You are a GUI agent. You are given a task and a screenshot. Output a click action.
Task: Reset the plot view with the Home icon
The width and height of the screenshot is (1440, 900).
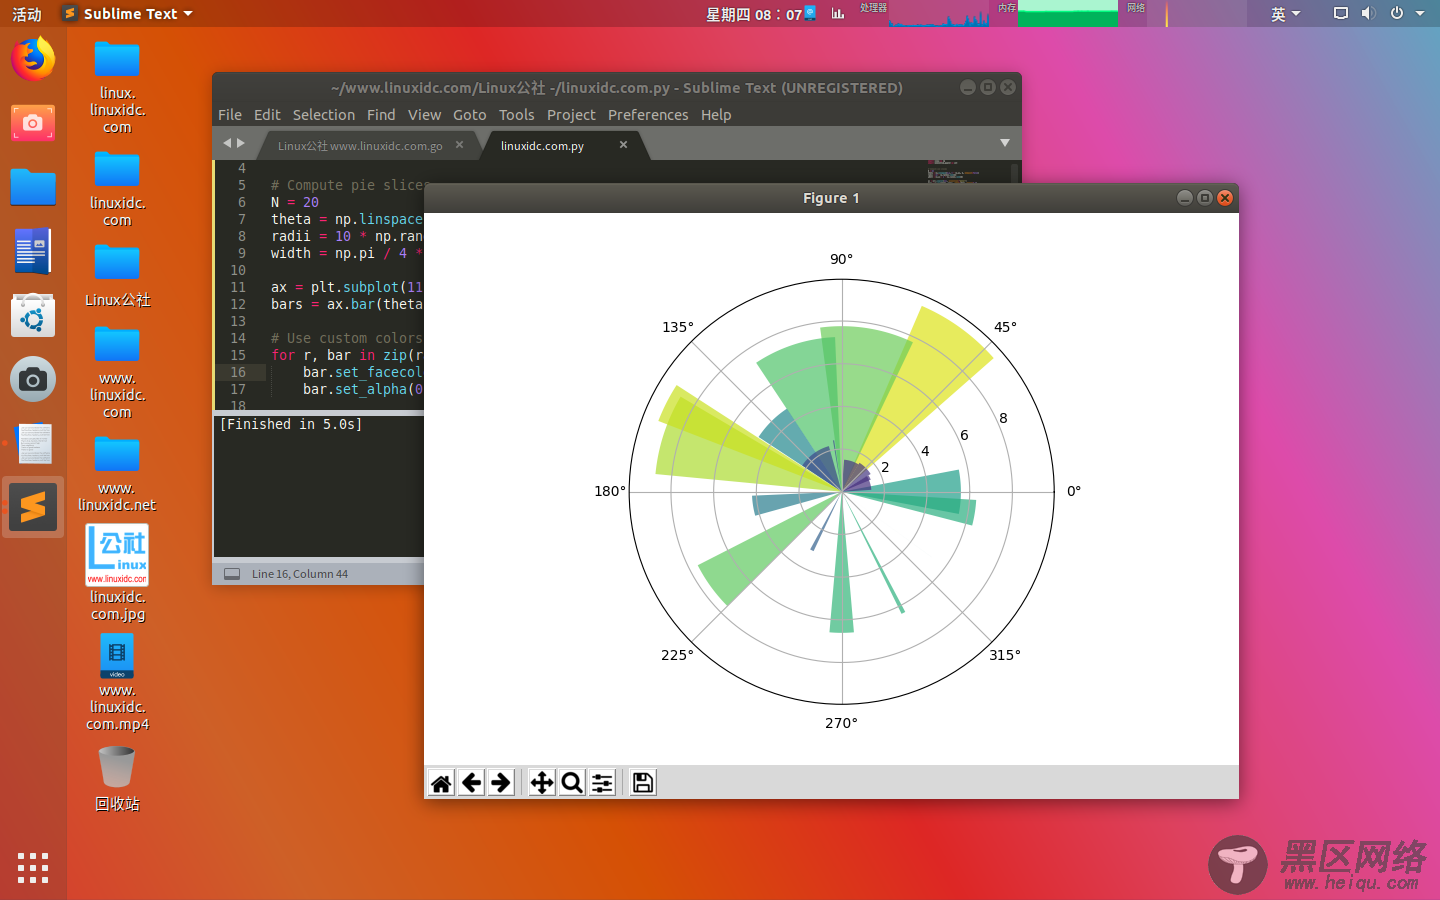441,782
